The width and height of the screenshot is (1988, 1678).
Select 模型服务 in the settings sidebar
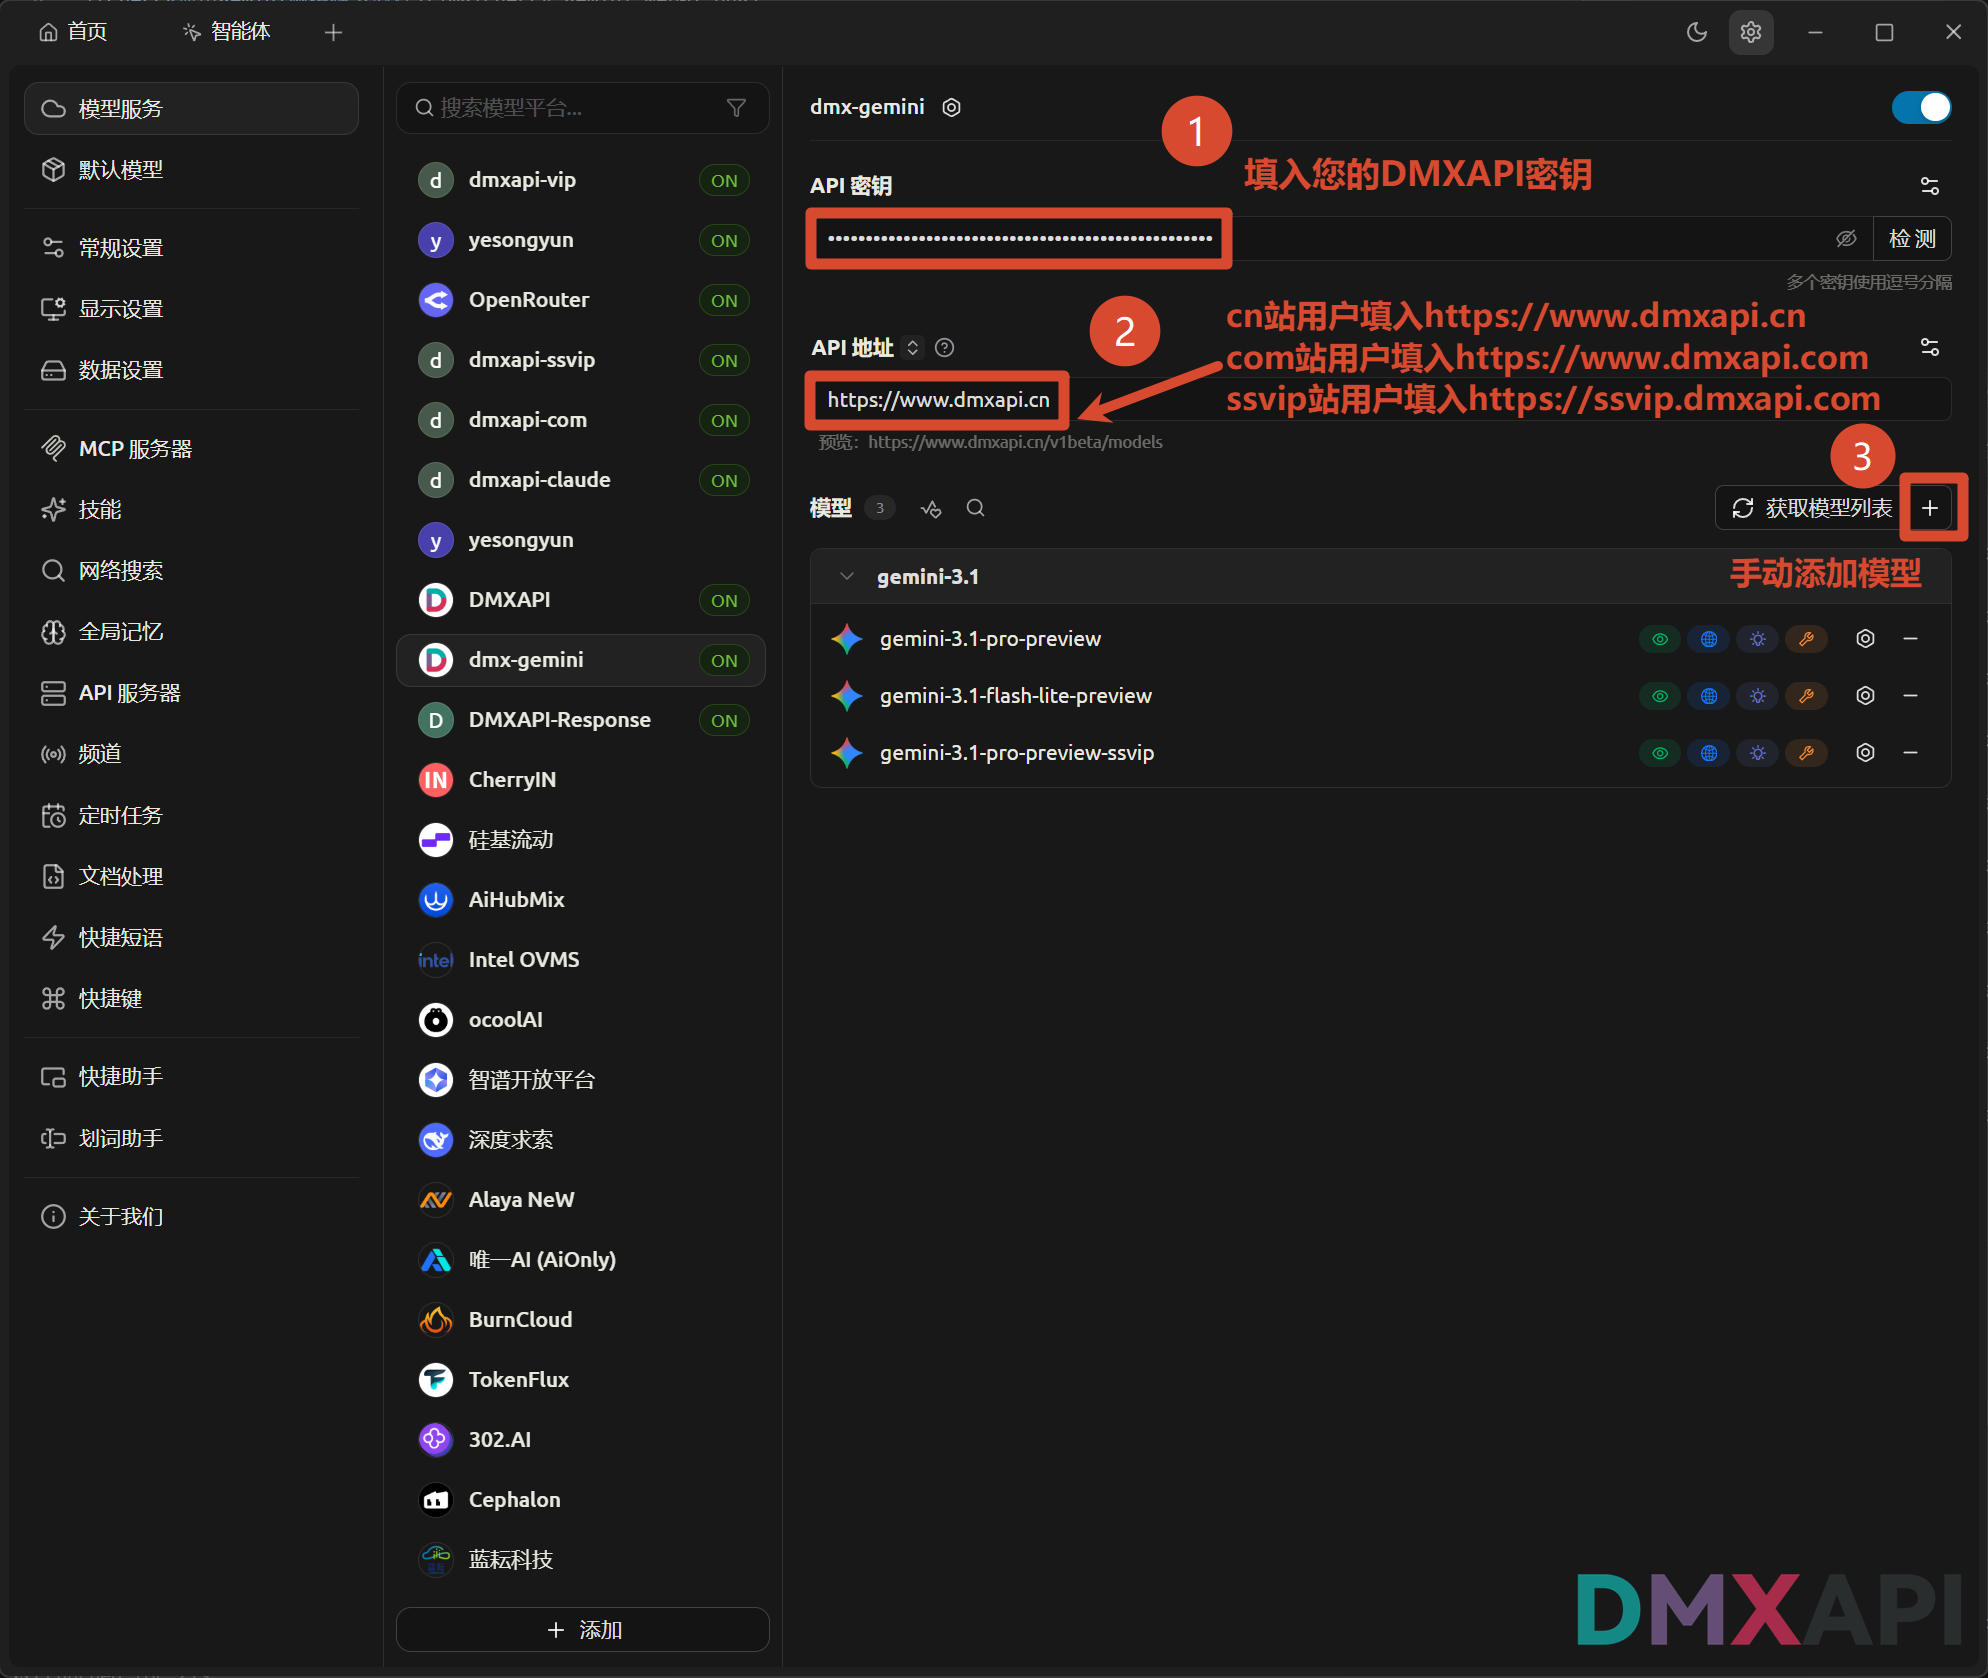pyautogui.click(x=191, y=108)
